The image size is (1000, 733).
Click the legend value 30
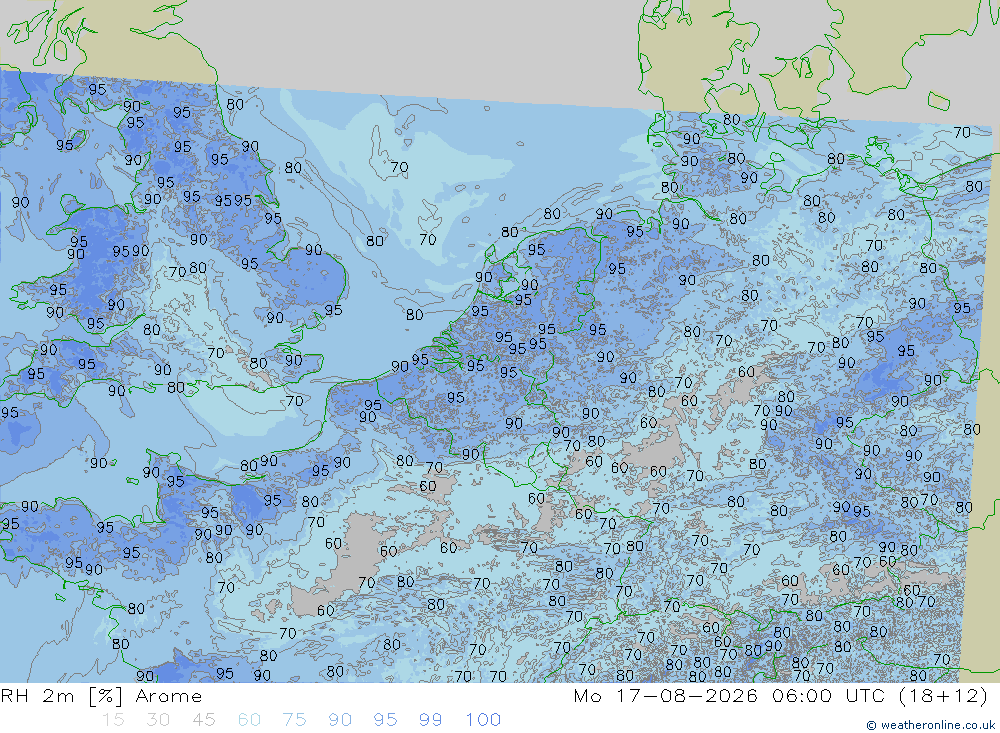[158, 720]
